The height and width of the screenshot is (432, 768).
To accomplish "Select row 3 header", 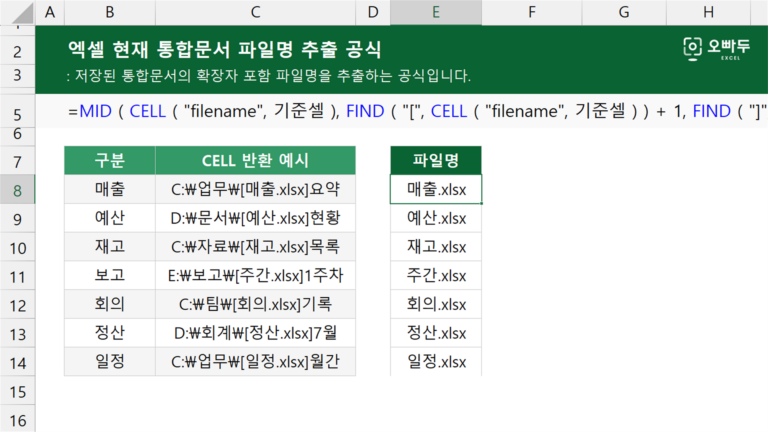I will pos(18,76).
